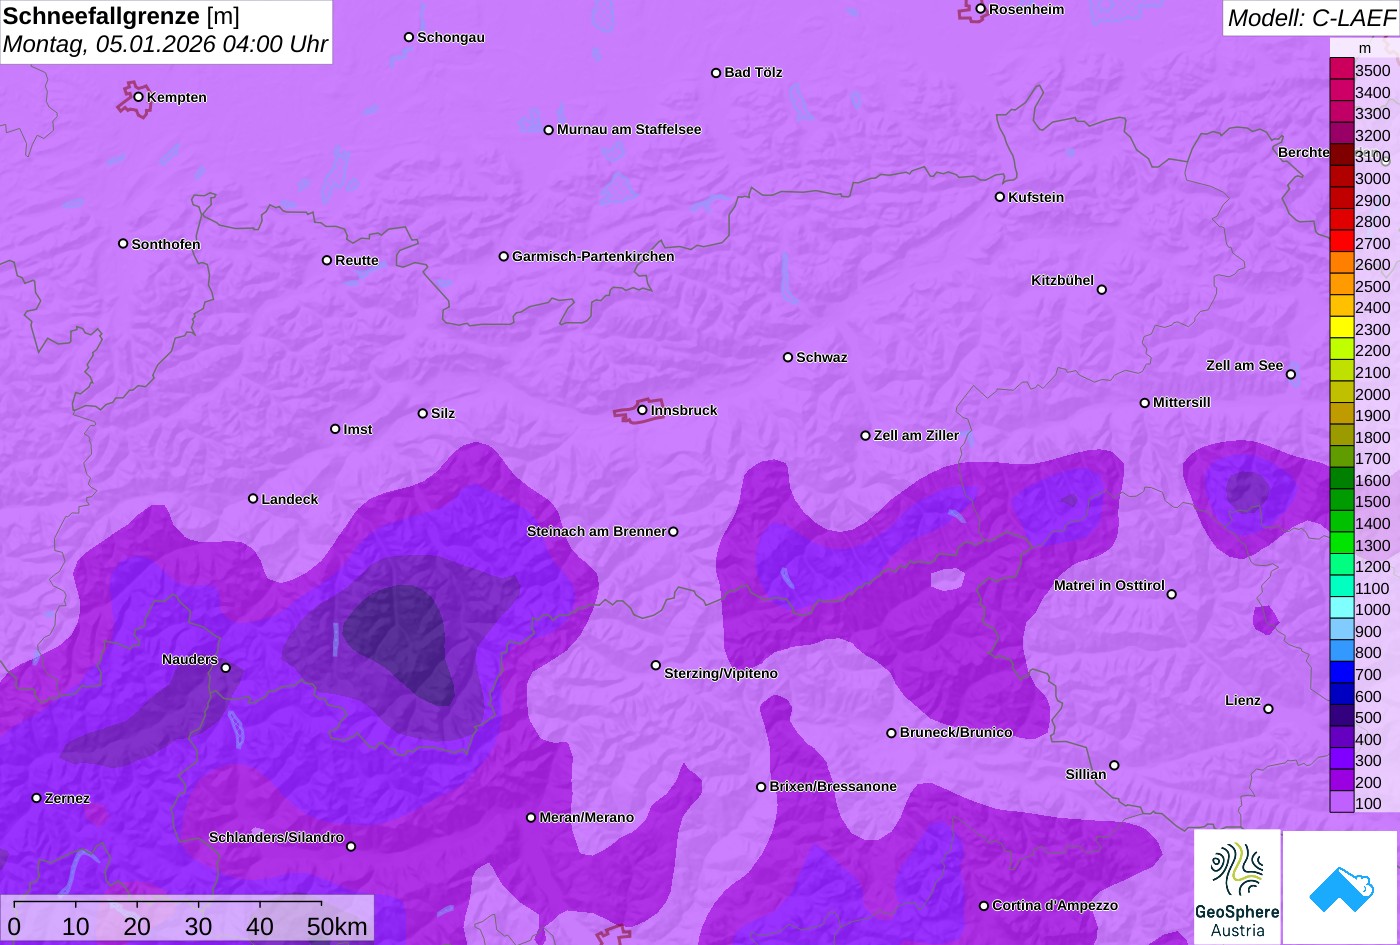Click the Landeck marker dot
The width and height of the screenshot is (1400, 945).
click(253, 499)
